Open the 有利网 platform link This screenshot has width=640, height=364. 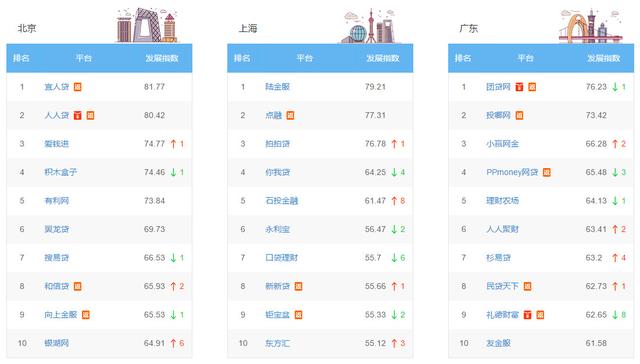(57, 201)
